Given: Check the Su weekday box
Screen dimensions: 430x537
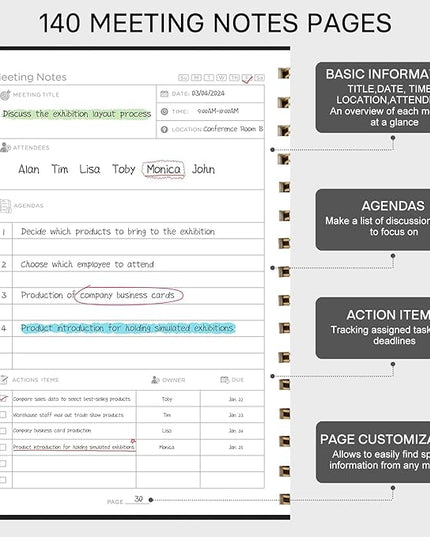Looking at the screenshot, I should (x=184, y=78).
